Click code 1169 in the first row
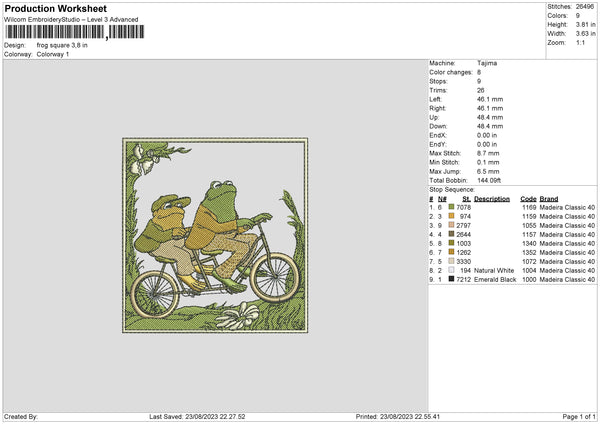This screenshot has height=424, width=600. tap(529, 207)
